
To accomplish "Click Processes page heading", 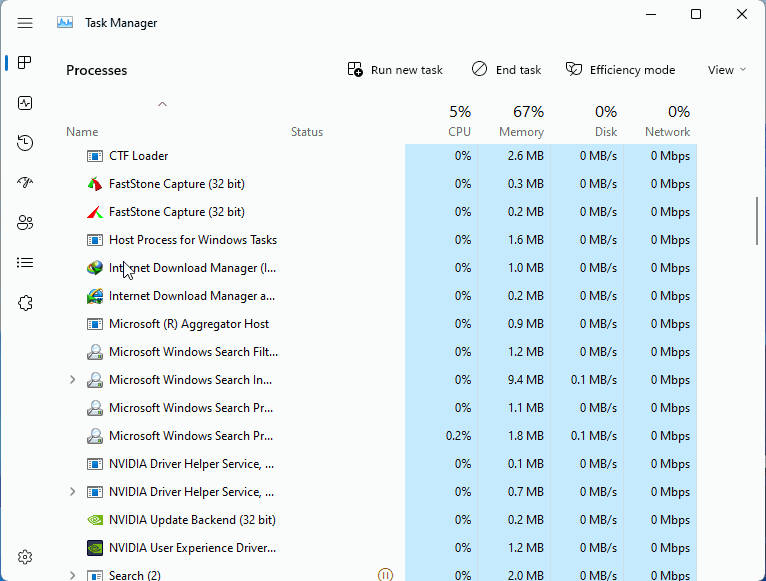I will pyautogui.click(x=97, y=70).
